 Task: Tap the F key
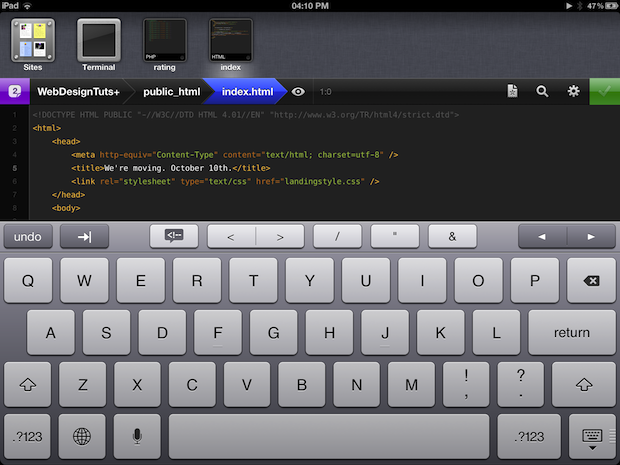tap(218, 333)
